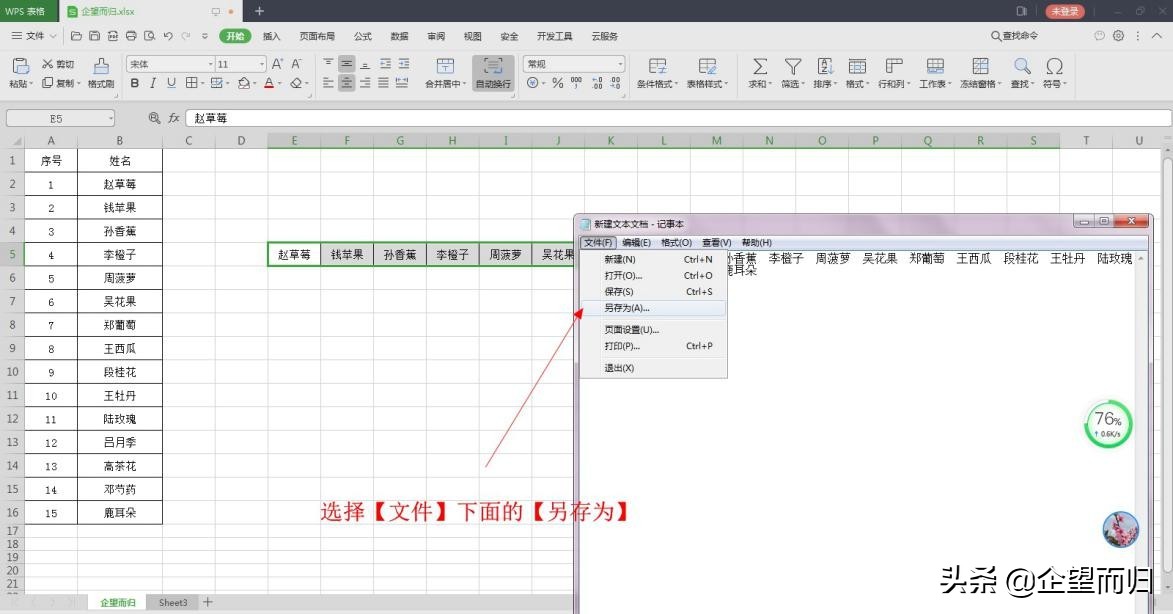The image size is (1173, 614).
Task: Toggle left horizontal alignment
Action: [328, 83]
